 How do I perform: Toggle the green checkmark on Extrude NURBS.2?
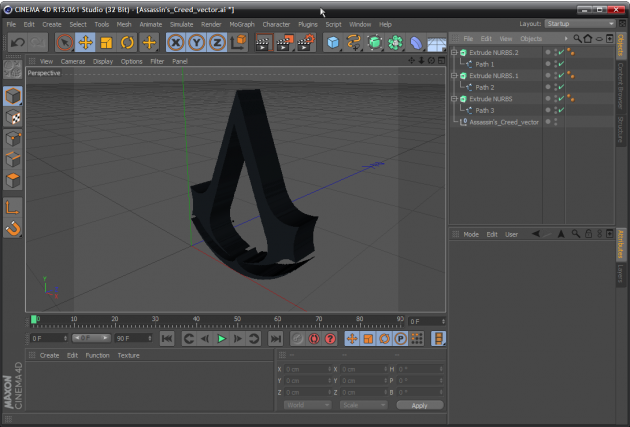(x=561, y=52)
